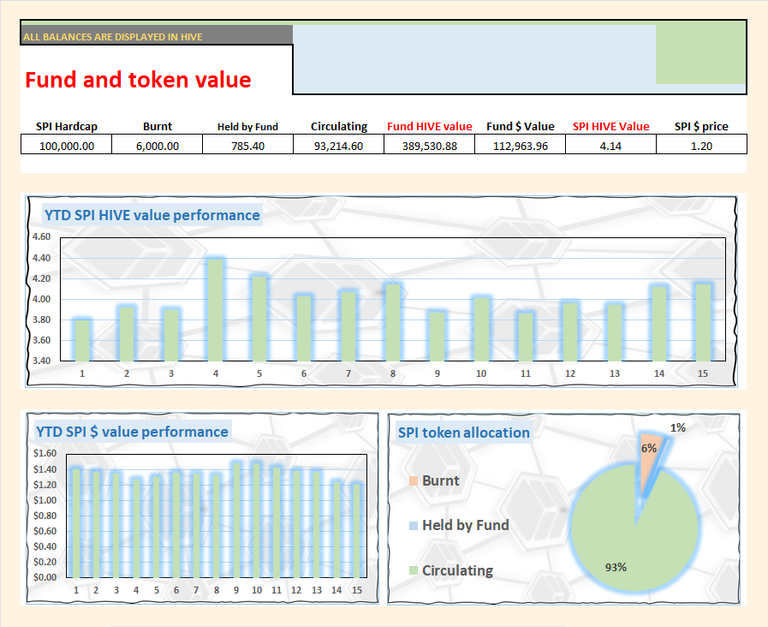Click the SPI Hardcap column header

[67, 126]
